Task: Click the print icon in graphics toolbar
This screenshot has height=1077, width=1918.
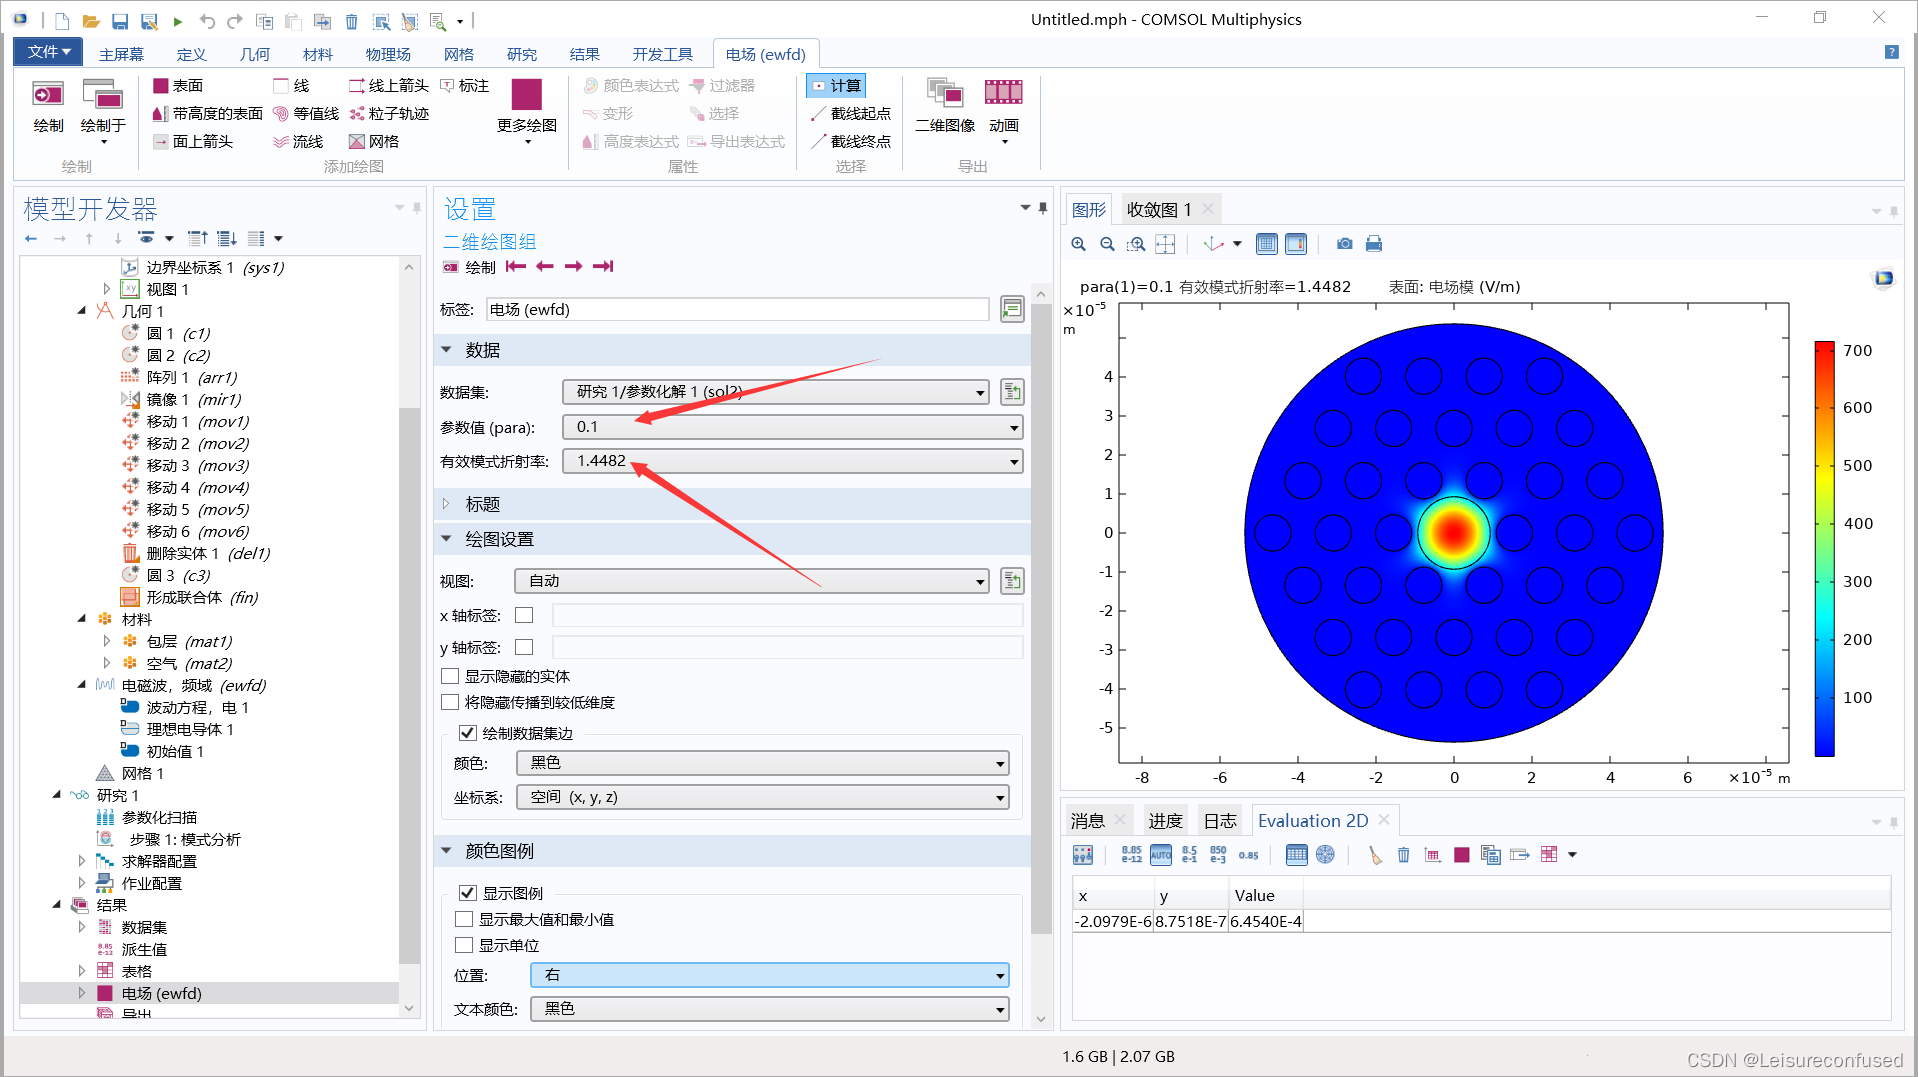Action: tap(1374, 244)
